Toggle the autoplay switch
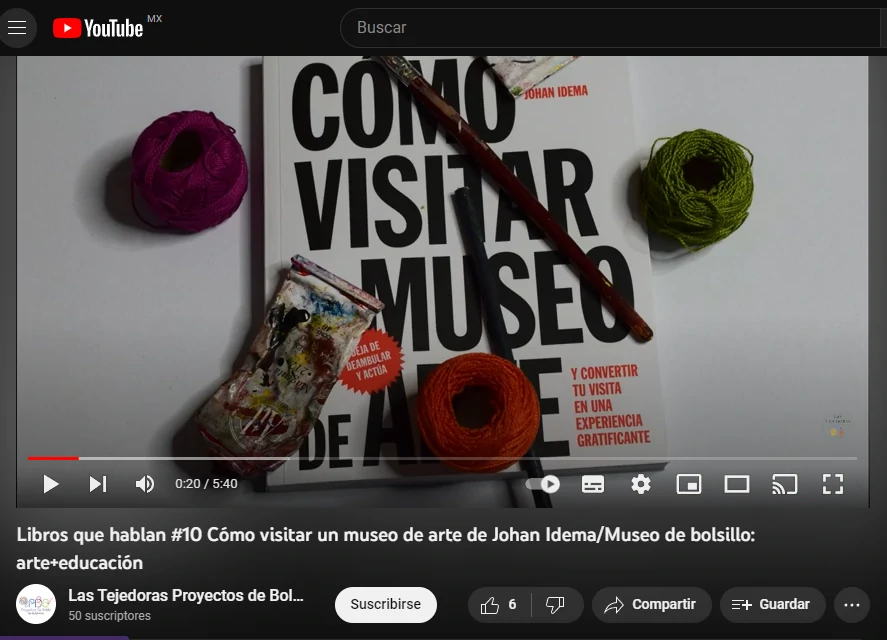The width and height of the screenshot is (887, 640). click(x=543, y=484)
